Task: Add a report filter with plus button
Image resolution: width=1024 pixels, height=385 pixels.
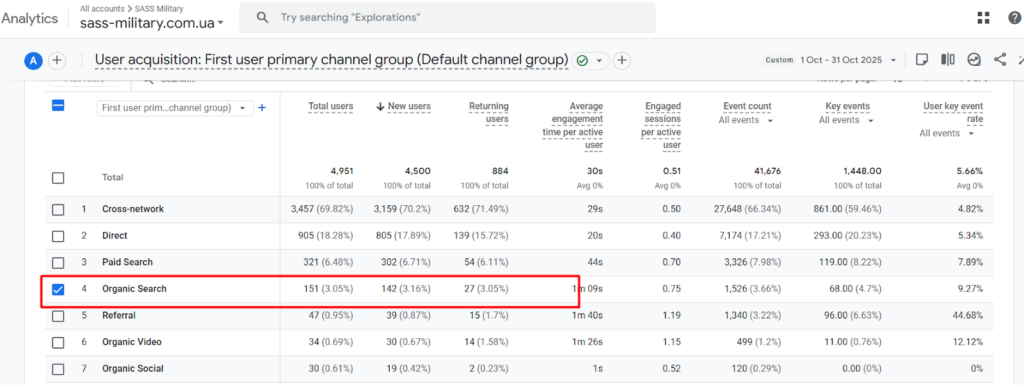Action: pos(622,61)
